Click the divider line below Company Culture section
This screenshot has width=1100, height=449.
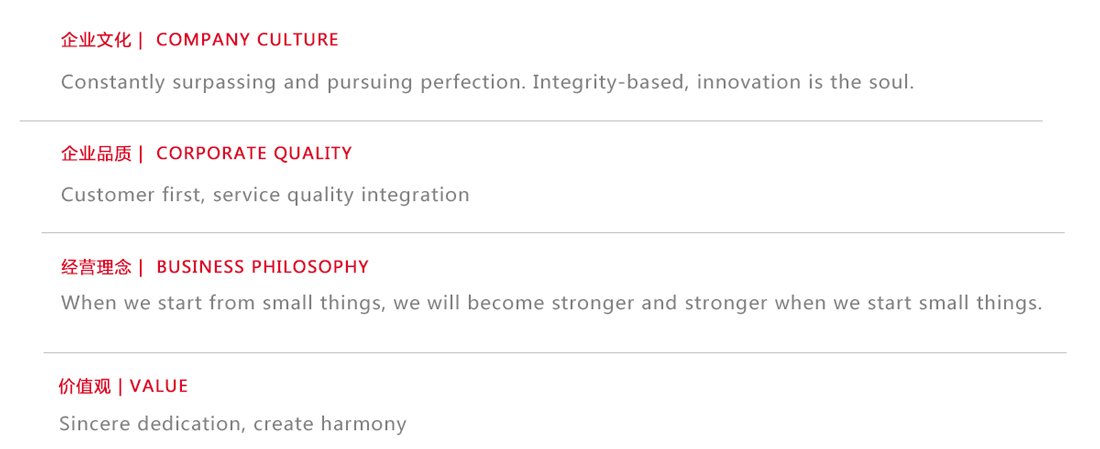click(x=530, y=121)
